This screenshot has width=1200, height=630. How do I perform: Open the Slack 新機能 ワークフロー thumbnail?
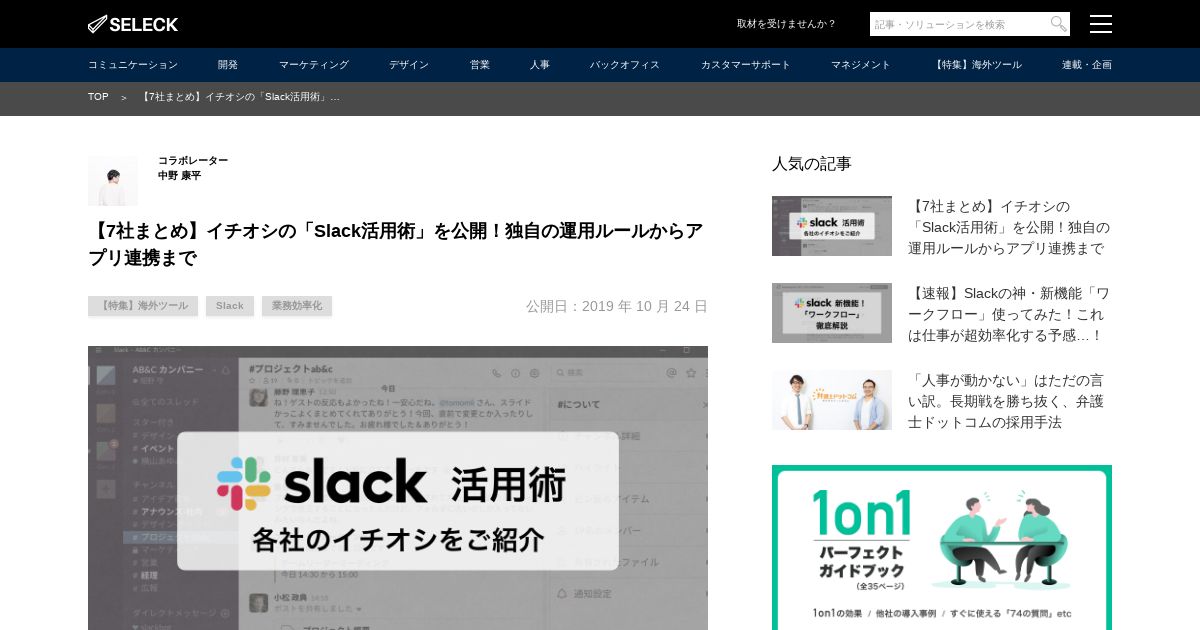point(832,313)
